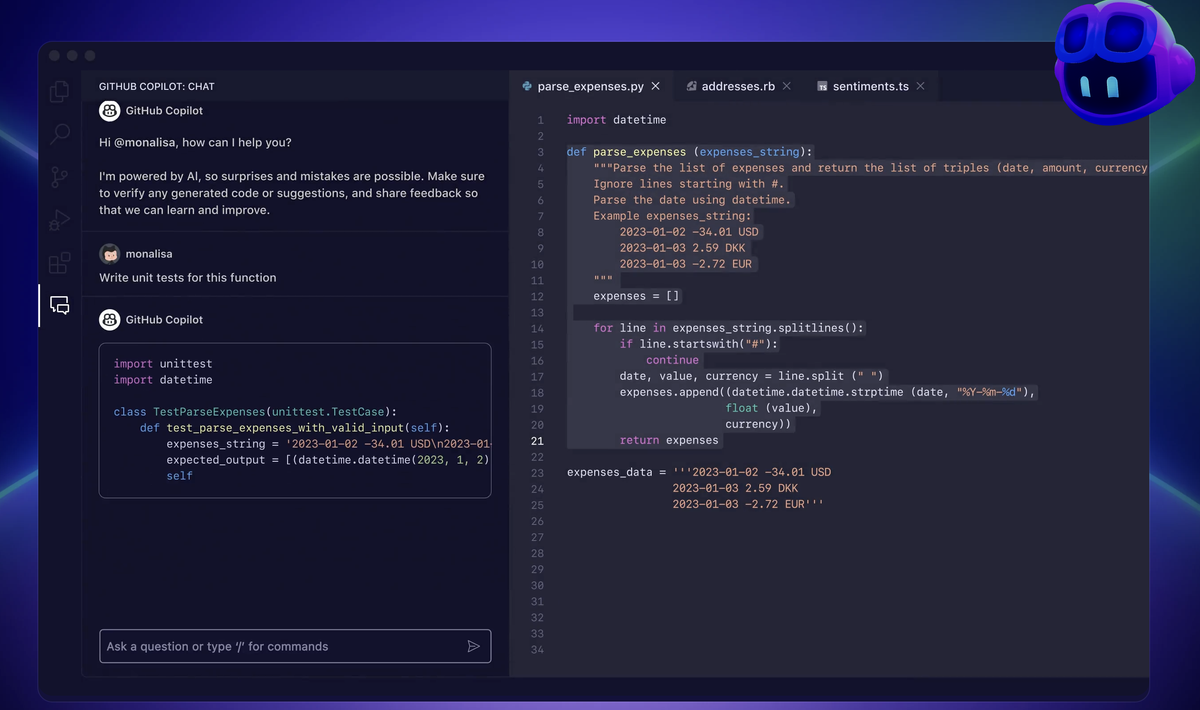Click the if line.startswith("#") line
This screenshot has width=1200, height=710.
click(699, 344)
